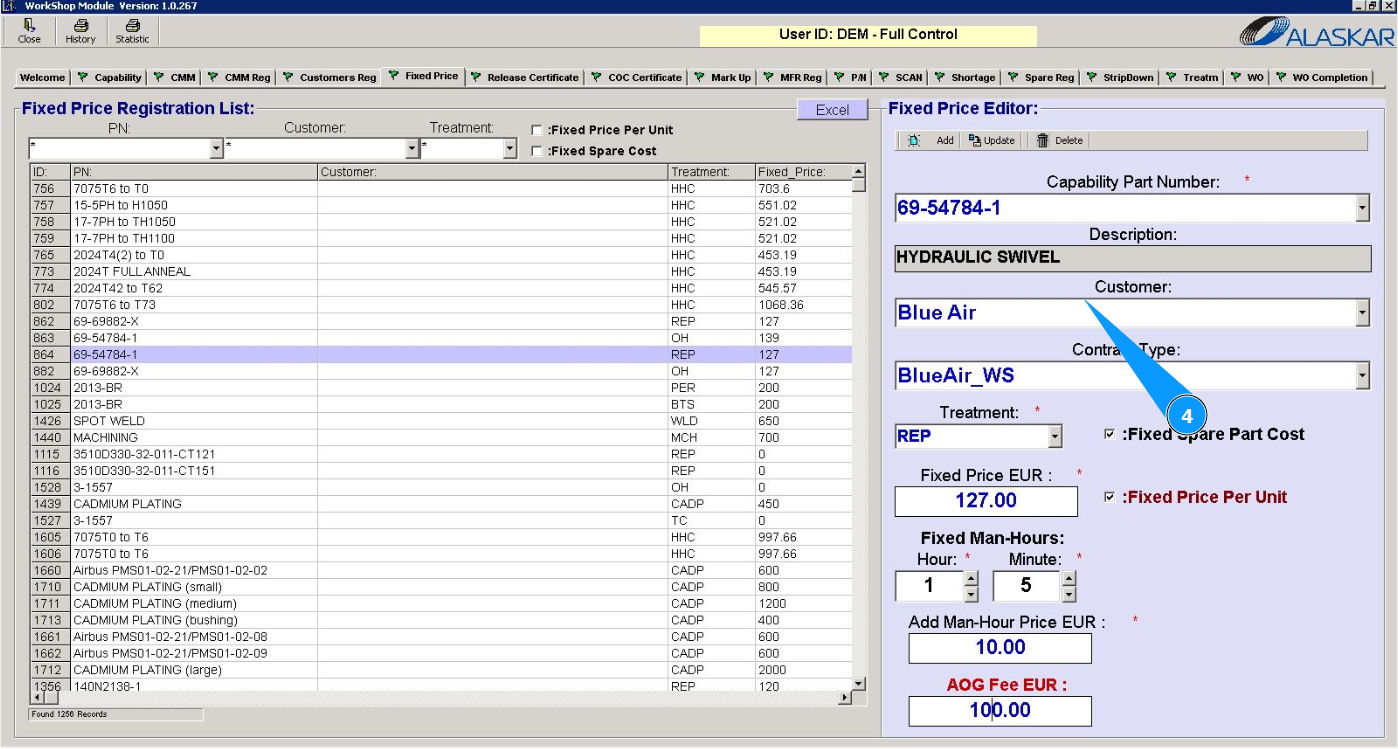Open the History printer icon

(x=80, y=27)
